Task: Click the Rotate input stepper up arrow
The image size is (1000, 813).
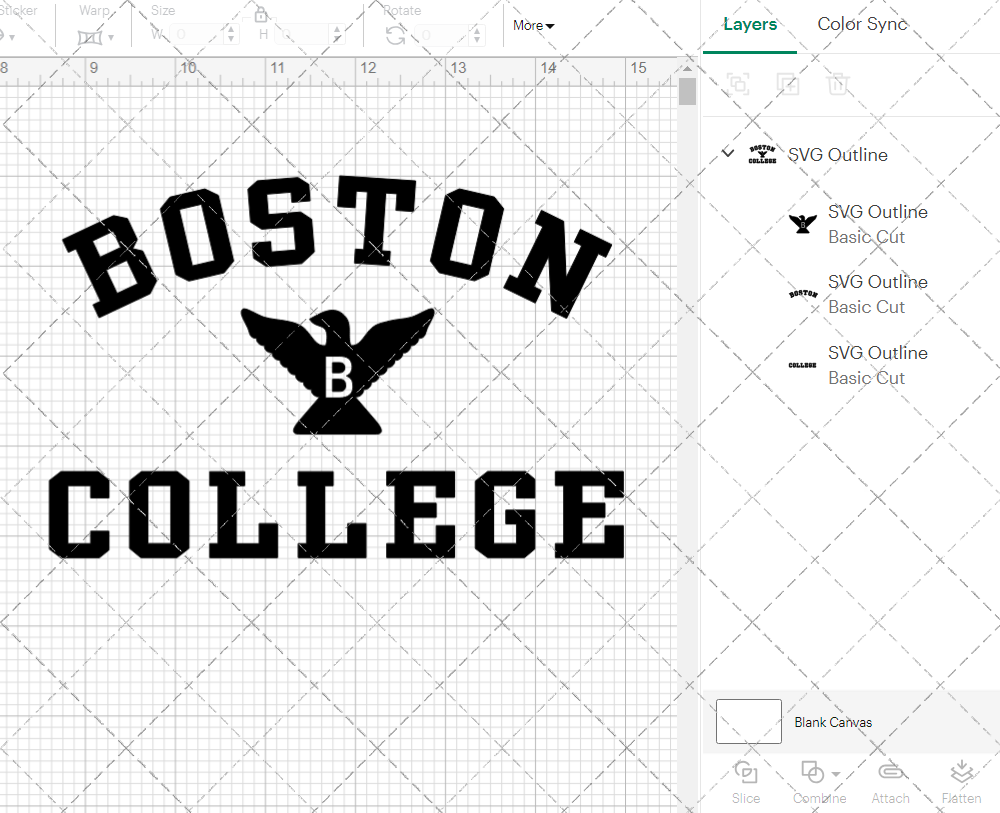Action: click(476, 29)
